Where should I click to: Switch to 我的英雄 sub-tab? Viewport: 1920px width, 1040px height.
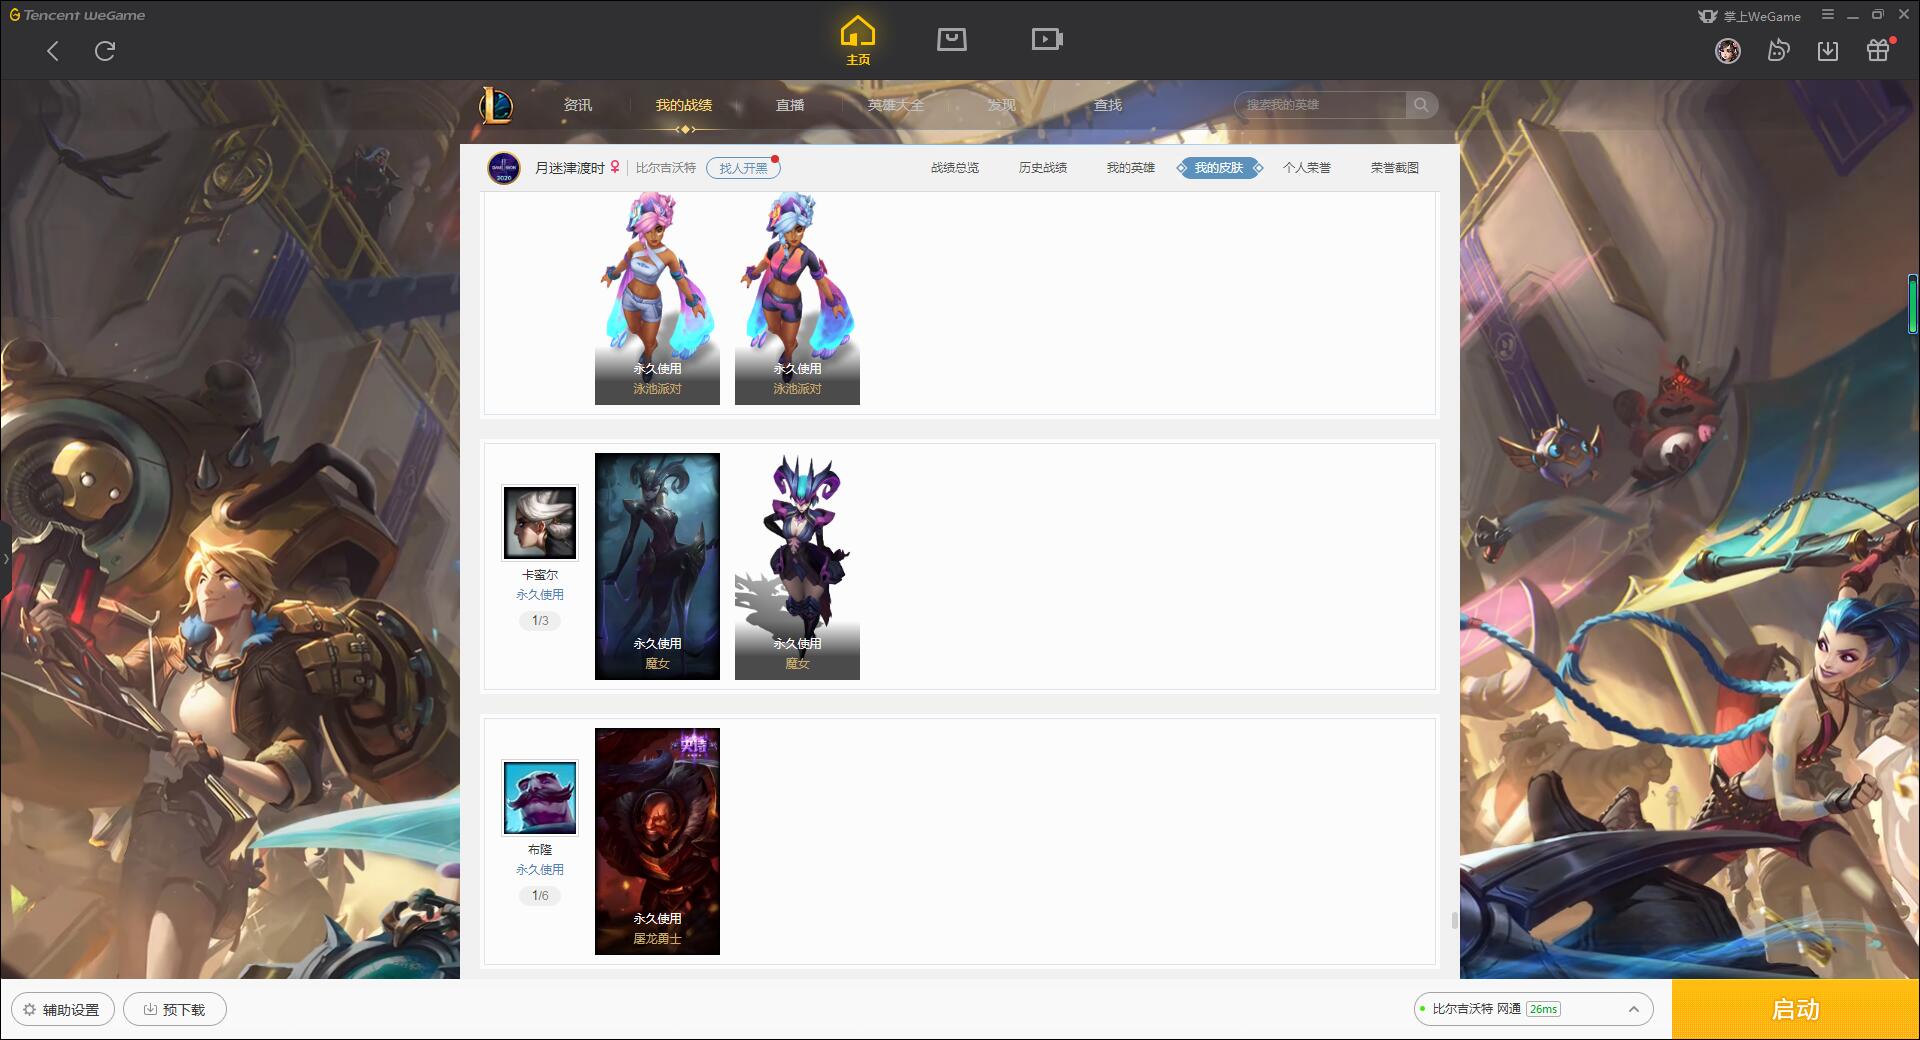pos(1131,168)
